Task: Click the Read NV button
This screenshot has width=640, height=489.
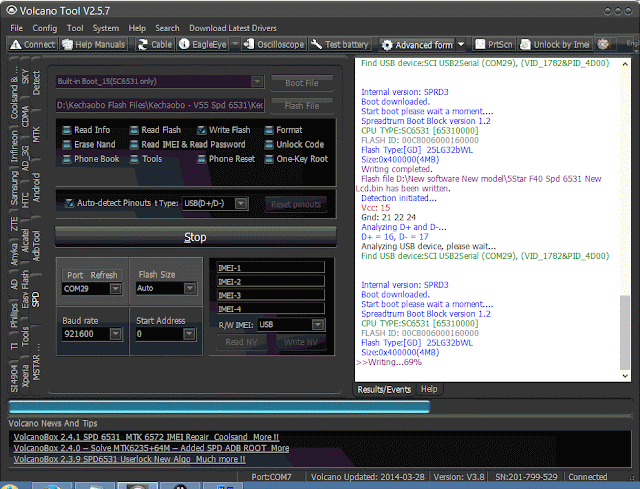Action: pos(241,342)
